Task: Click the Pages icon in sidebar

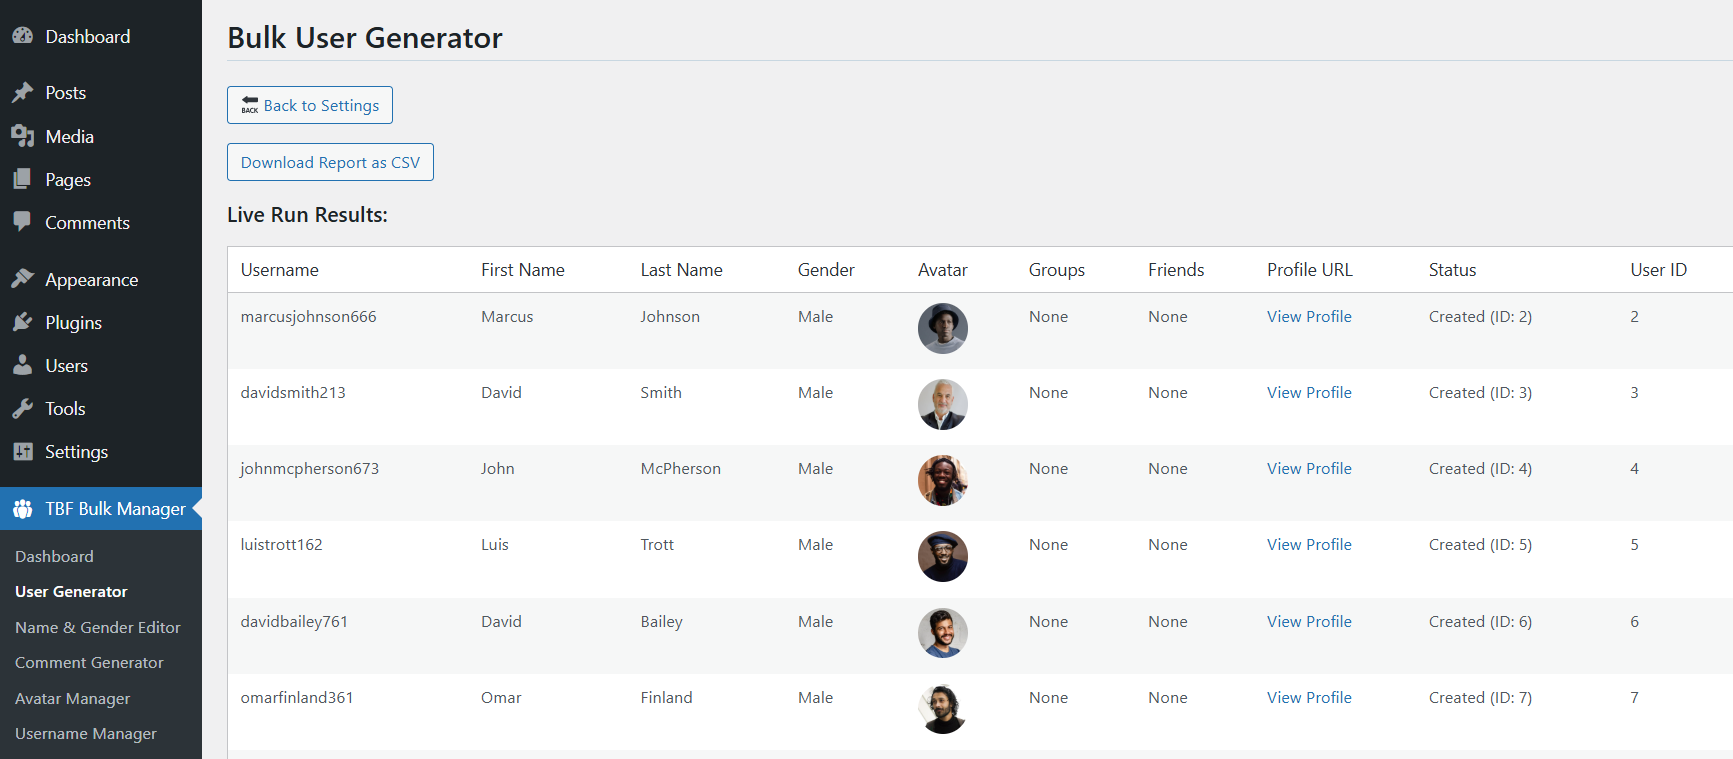Action: (22, 179)
